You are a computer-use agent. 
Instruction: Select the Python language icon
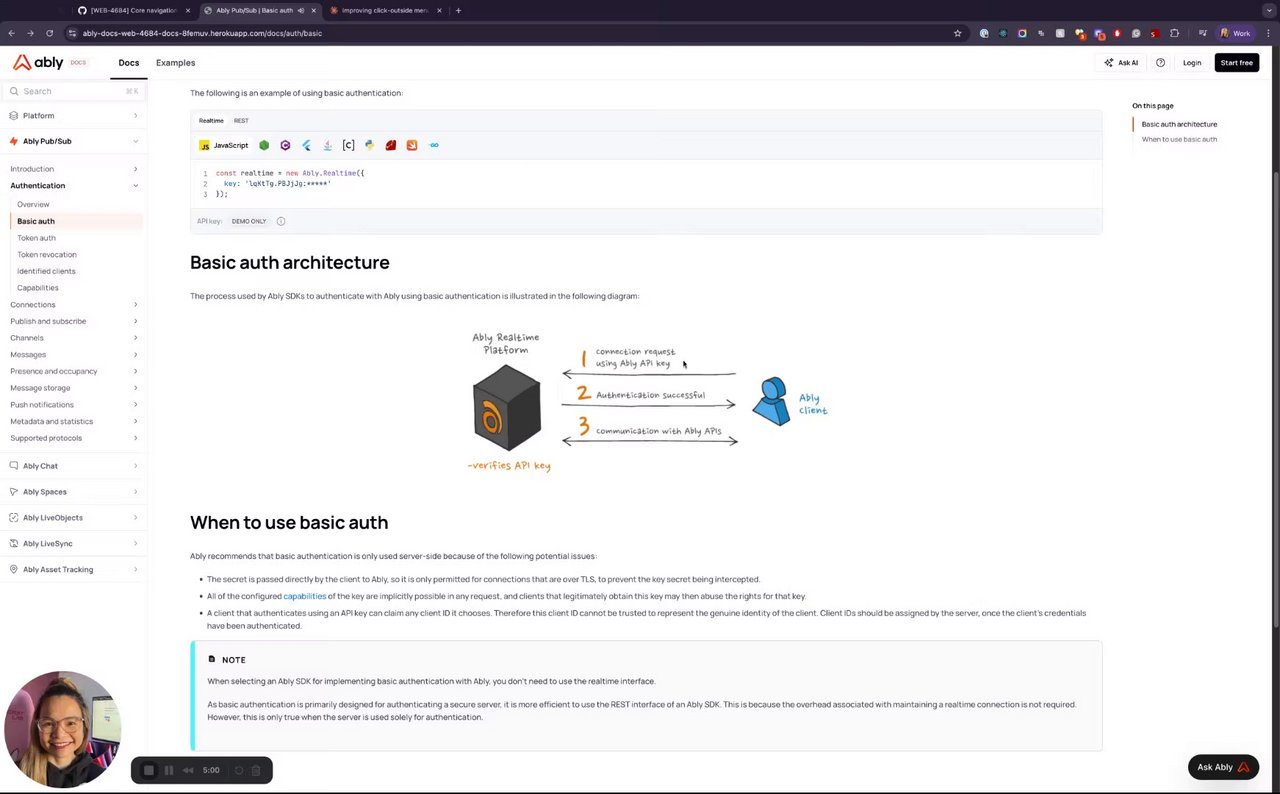369,145
